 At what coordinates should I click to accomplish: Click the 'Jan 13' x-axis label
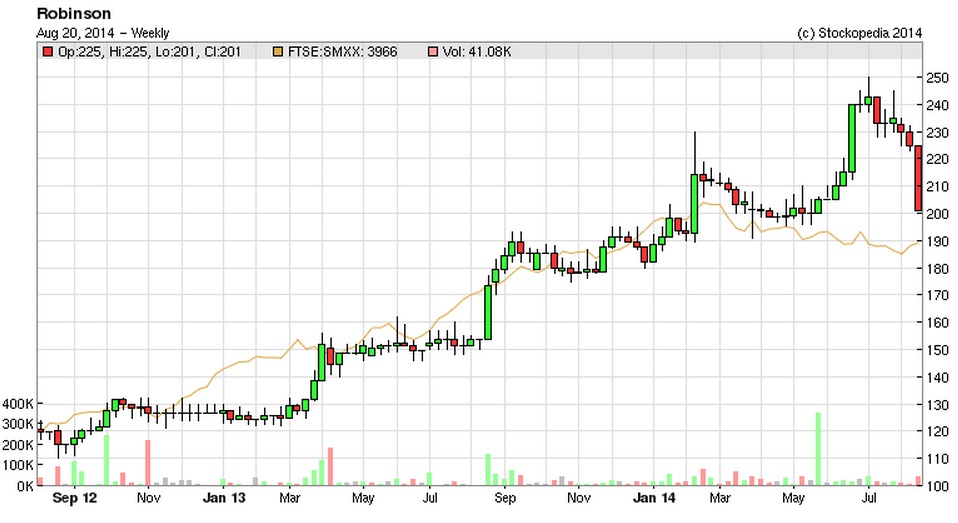click(224, 498)
